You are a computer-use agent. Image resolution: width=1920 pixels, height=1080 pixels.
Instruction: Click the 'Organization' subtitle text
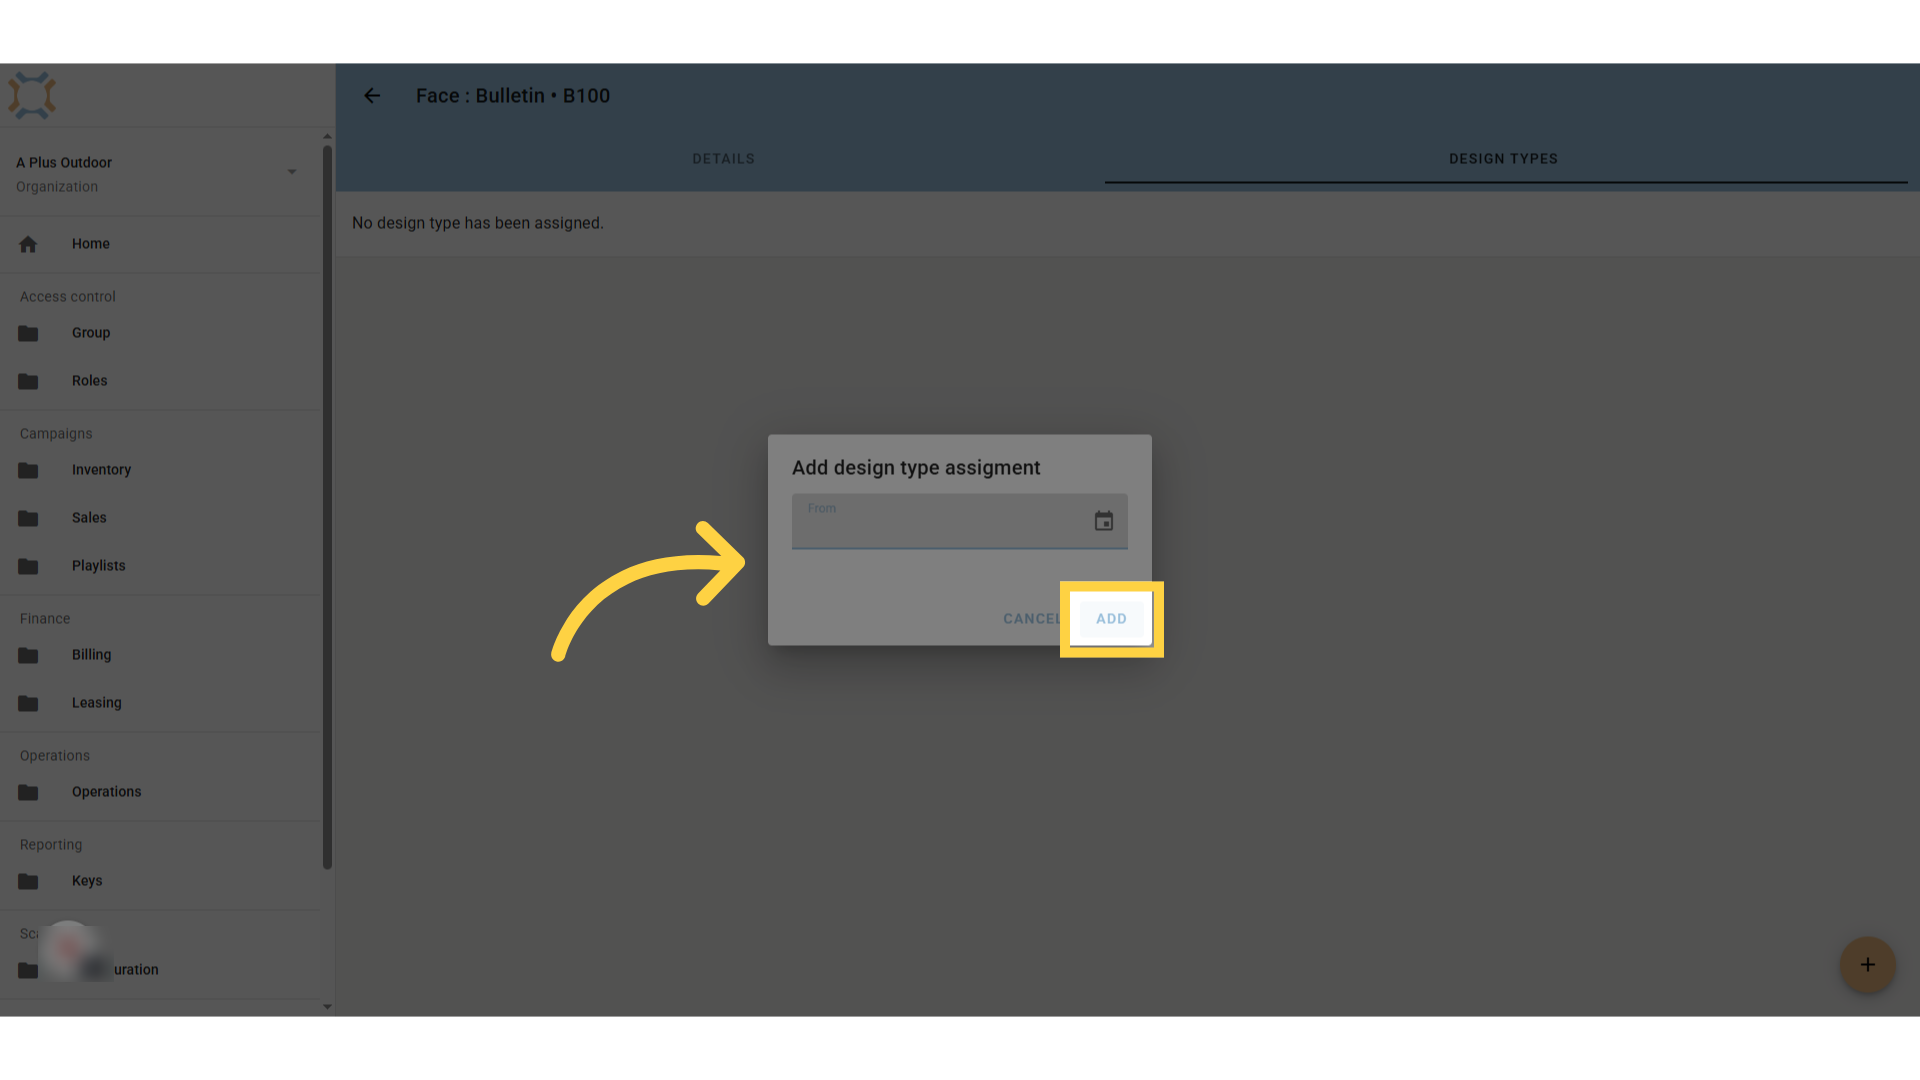point(57,187)
